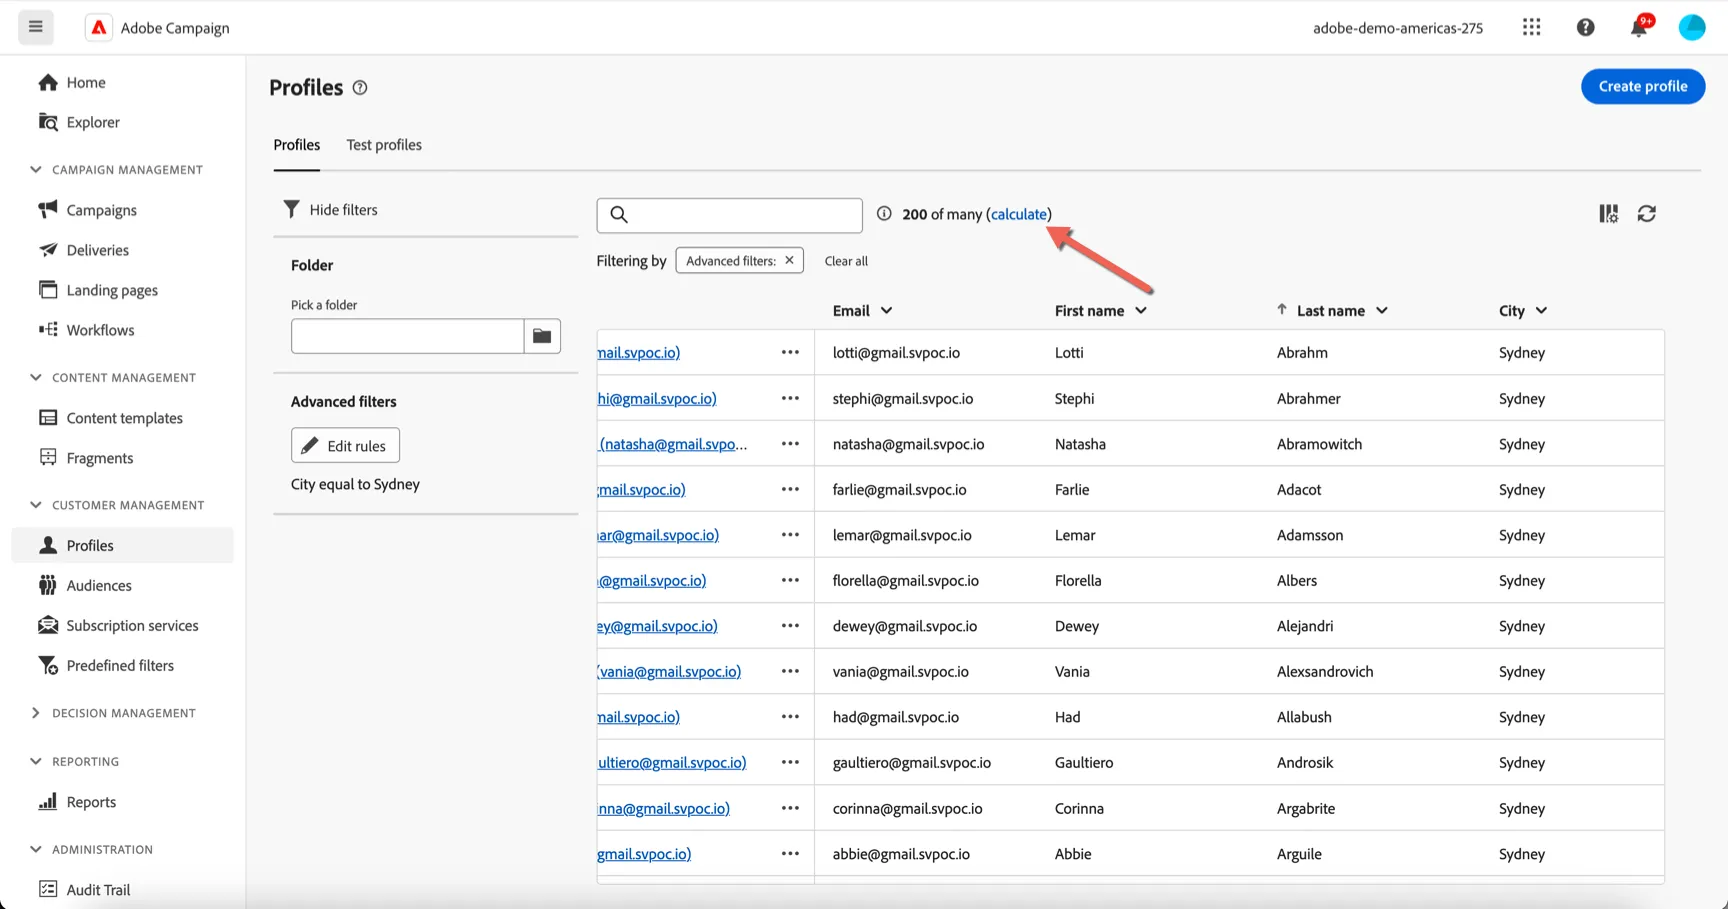Viewport: 1728px width, 909px height.
Task: Collapse the Customer Management section
Action: tap(36, 505)
